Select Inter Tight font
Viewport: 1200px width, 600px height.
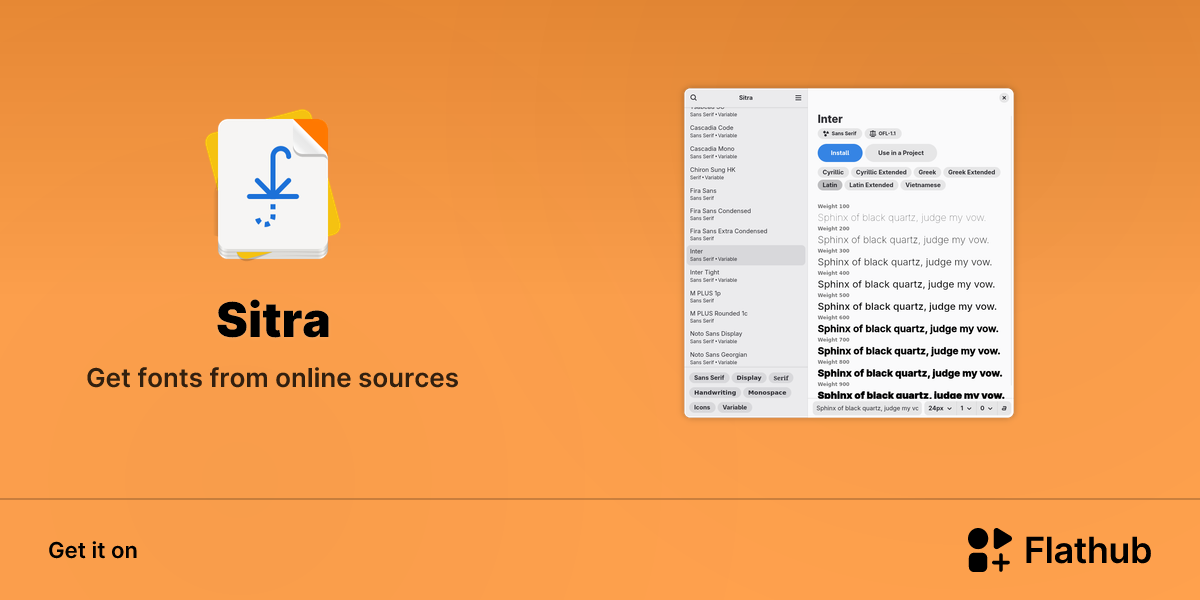[746, 276]
